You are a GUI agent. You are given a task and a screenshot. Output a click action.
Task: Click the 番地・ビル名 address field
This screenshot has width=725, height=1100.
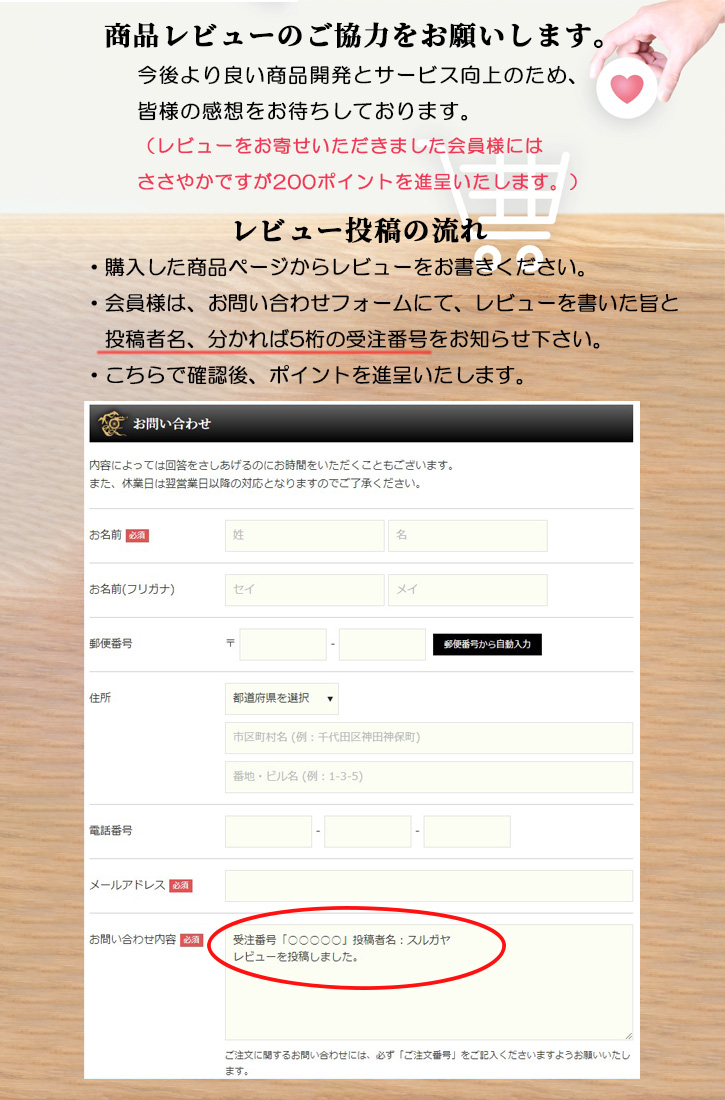(428, 777)
